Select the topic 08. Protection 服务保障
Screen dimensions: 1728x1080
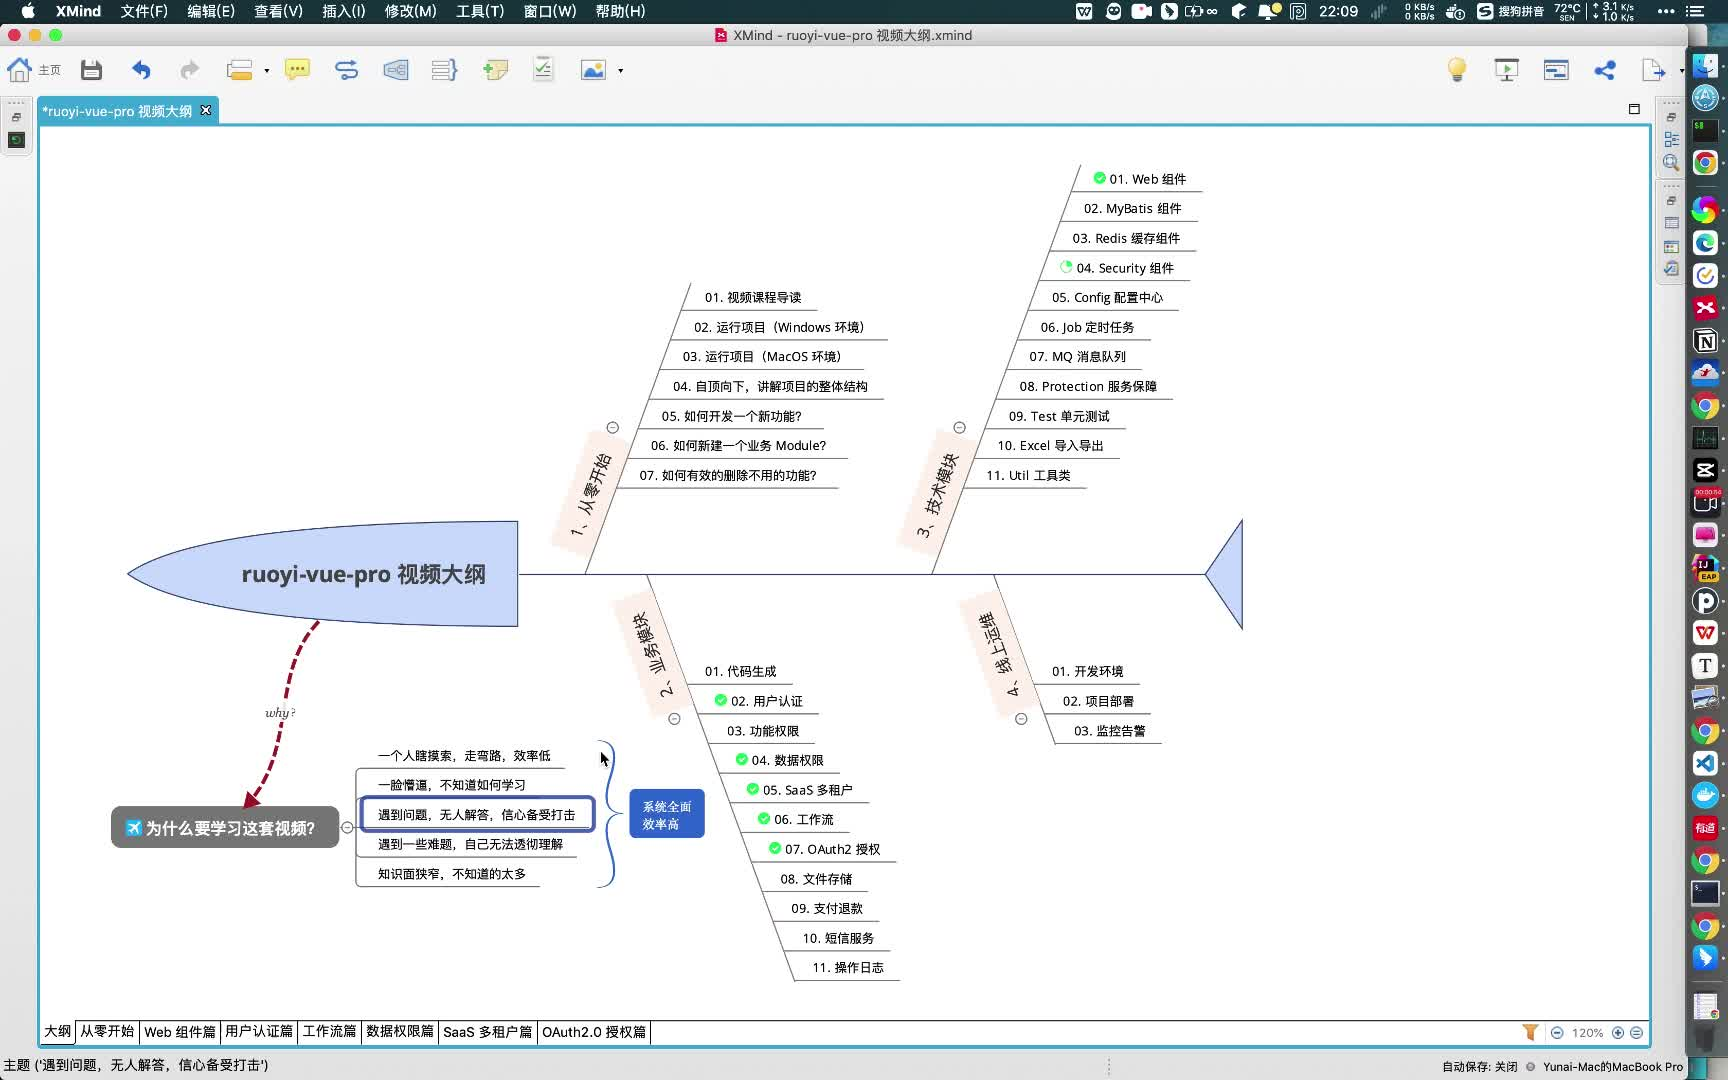point(1088,386)
